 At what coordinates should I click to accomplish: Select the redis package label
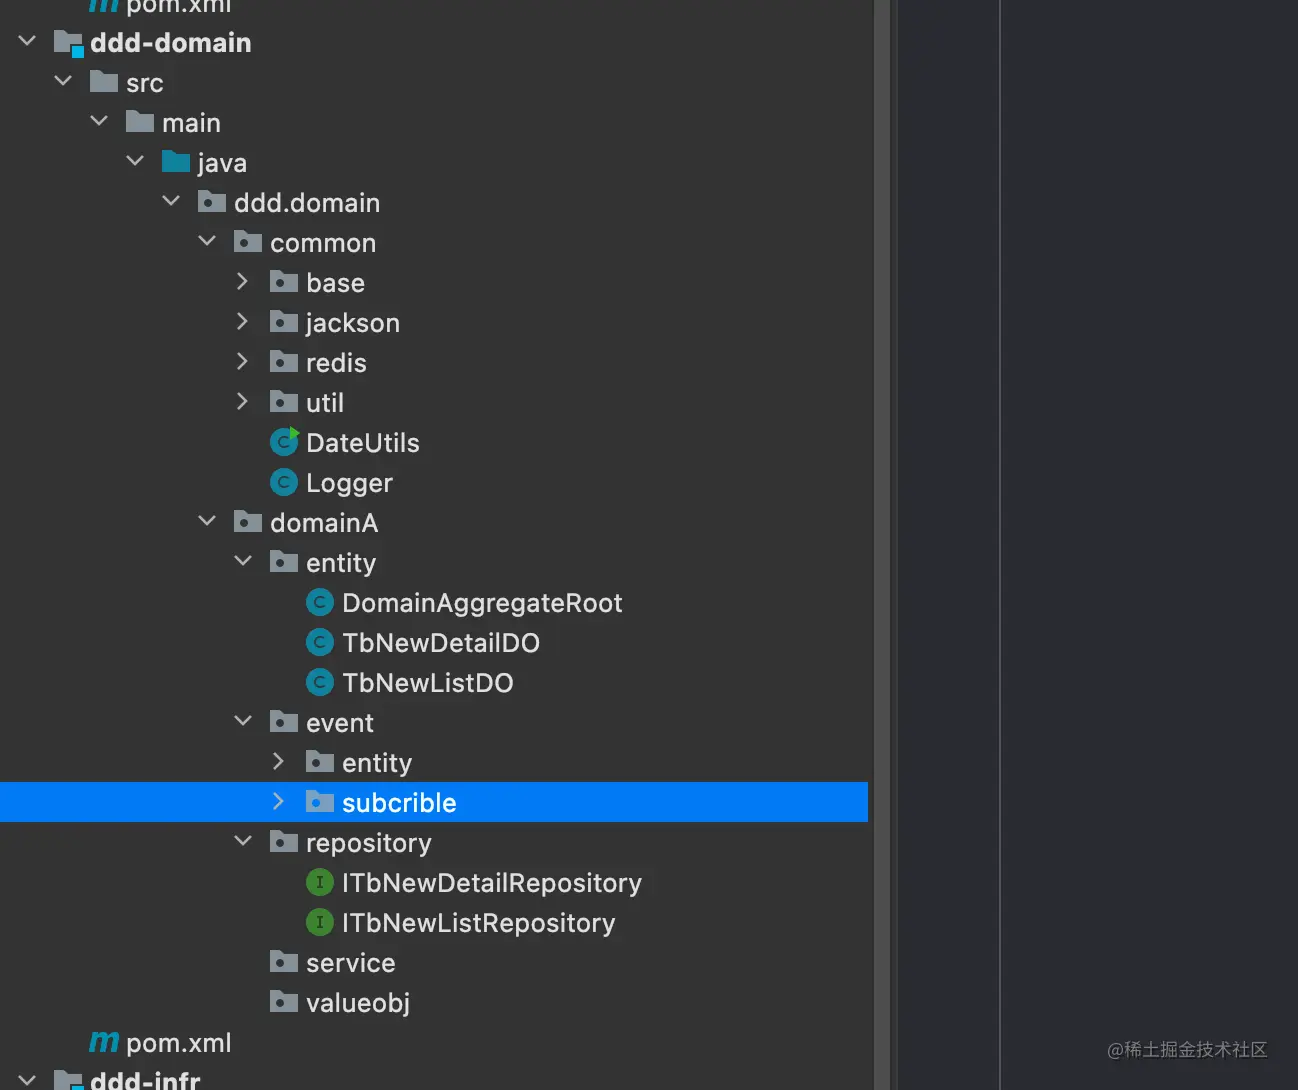tap(336, 363)
